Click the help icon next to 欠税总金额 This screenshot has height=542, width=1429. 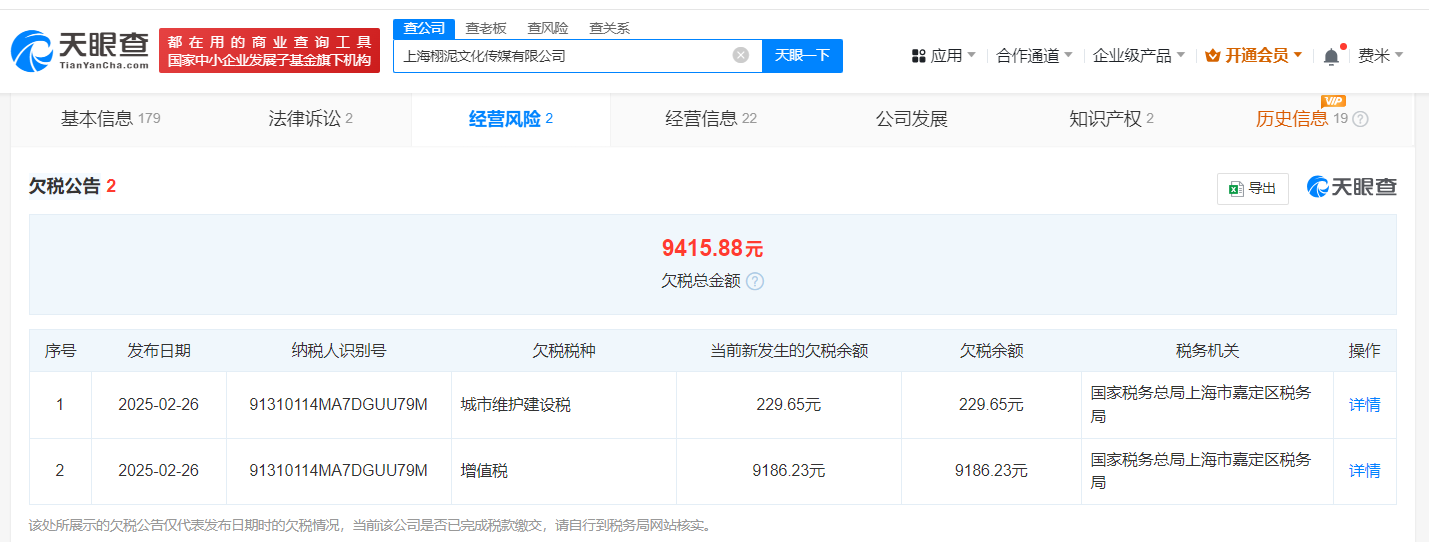[x=755, y=281]
